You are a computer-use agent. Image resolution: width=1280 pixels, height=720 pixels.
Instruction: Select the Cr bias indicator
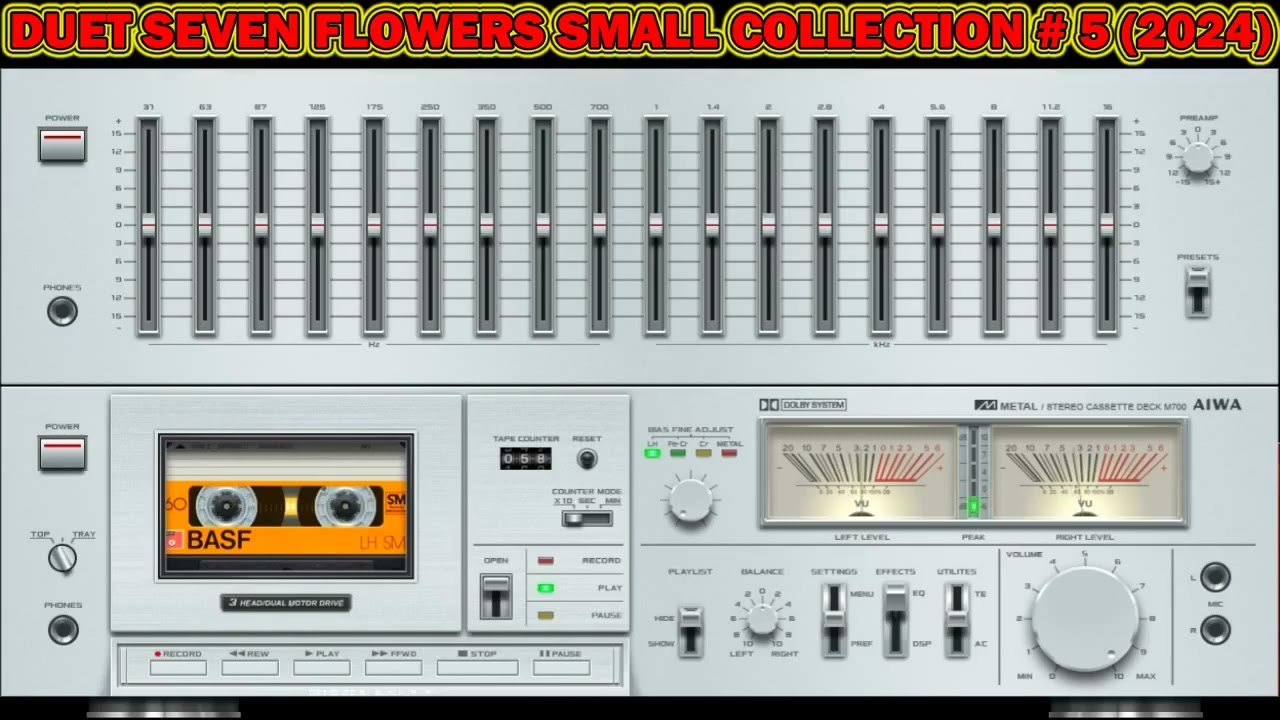[x=704, y=453]
